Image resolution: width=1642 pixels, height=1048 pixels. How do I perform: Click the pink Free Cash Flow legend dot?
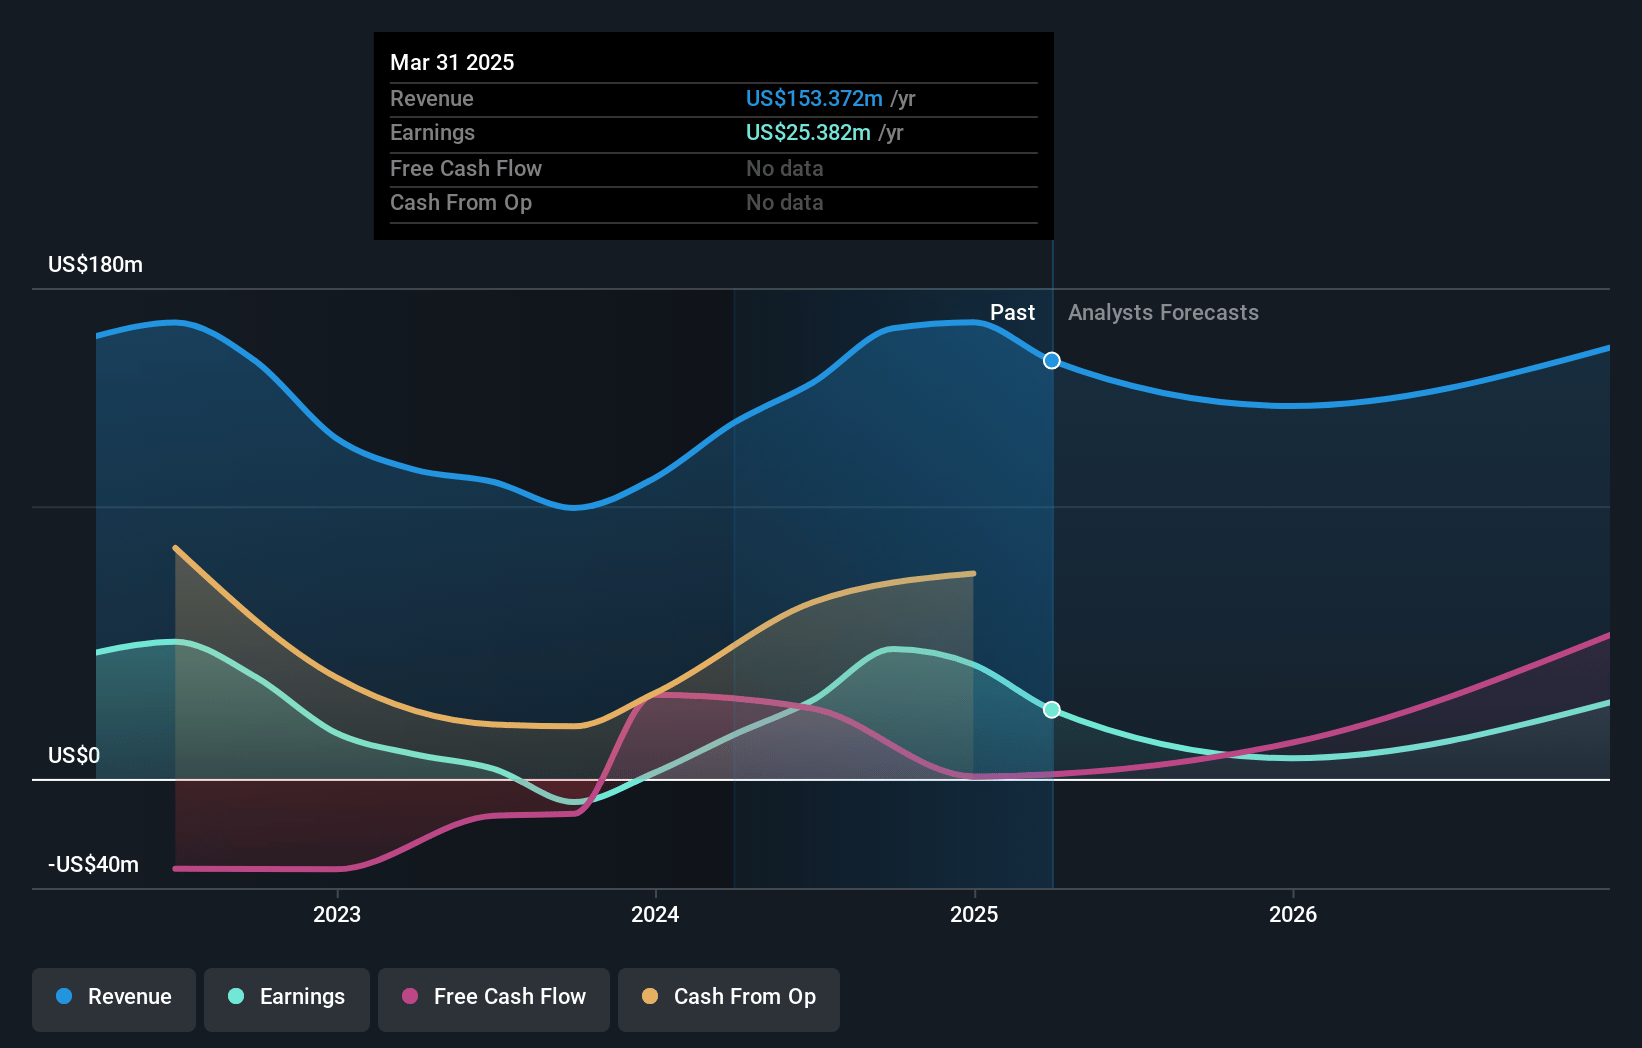coord(410,996)
